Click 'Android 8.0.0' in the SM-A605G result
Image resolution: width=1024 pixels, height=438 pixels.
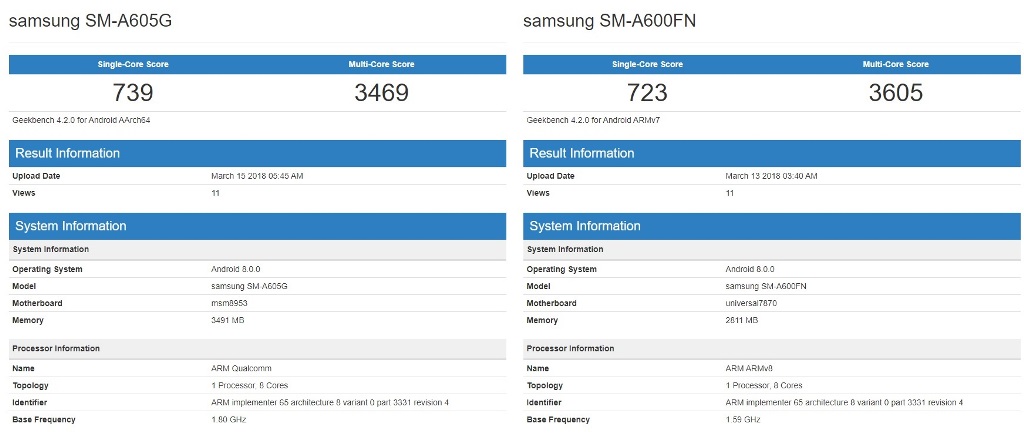click(x=236, y=270)
